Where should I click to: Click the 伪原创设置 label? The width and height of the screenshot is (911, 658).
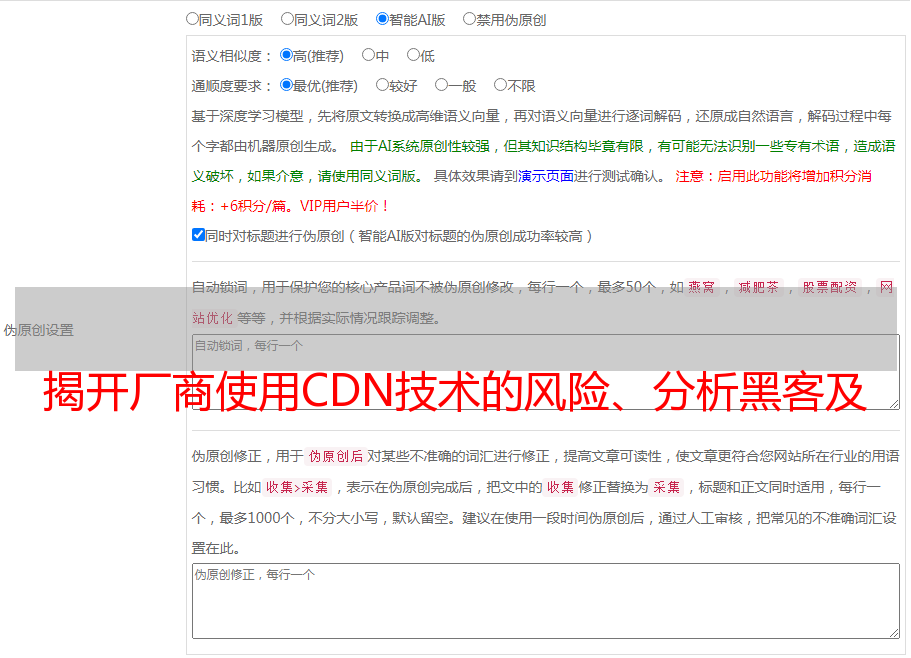pos(39,330)
